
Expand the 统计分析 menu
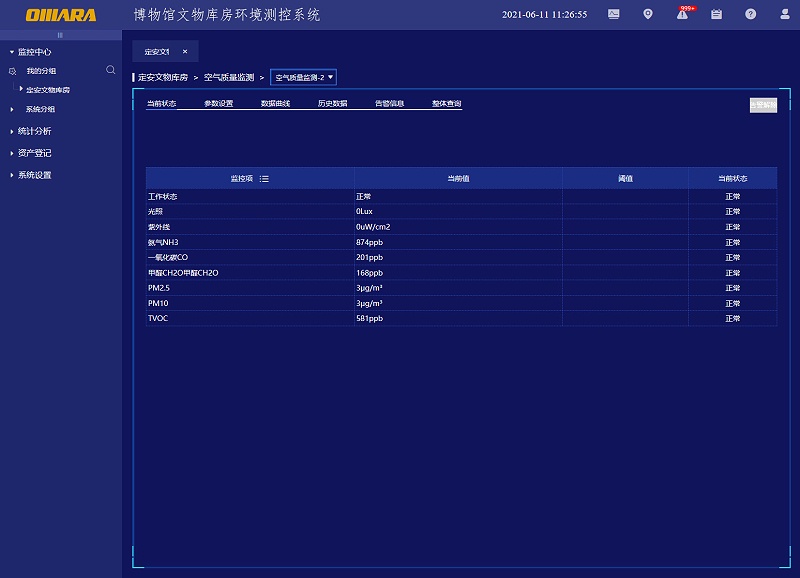(x=34, y=131)
